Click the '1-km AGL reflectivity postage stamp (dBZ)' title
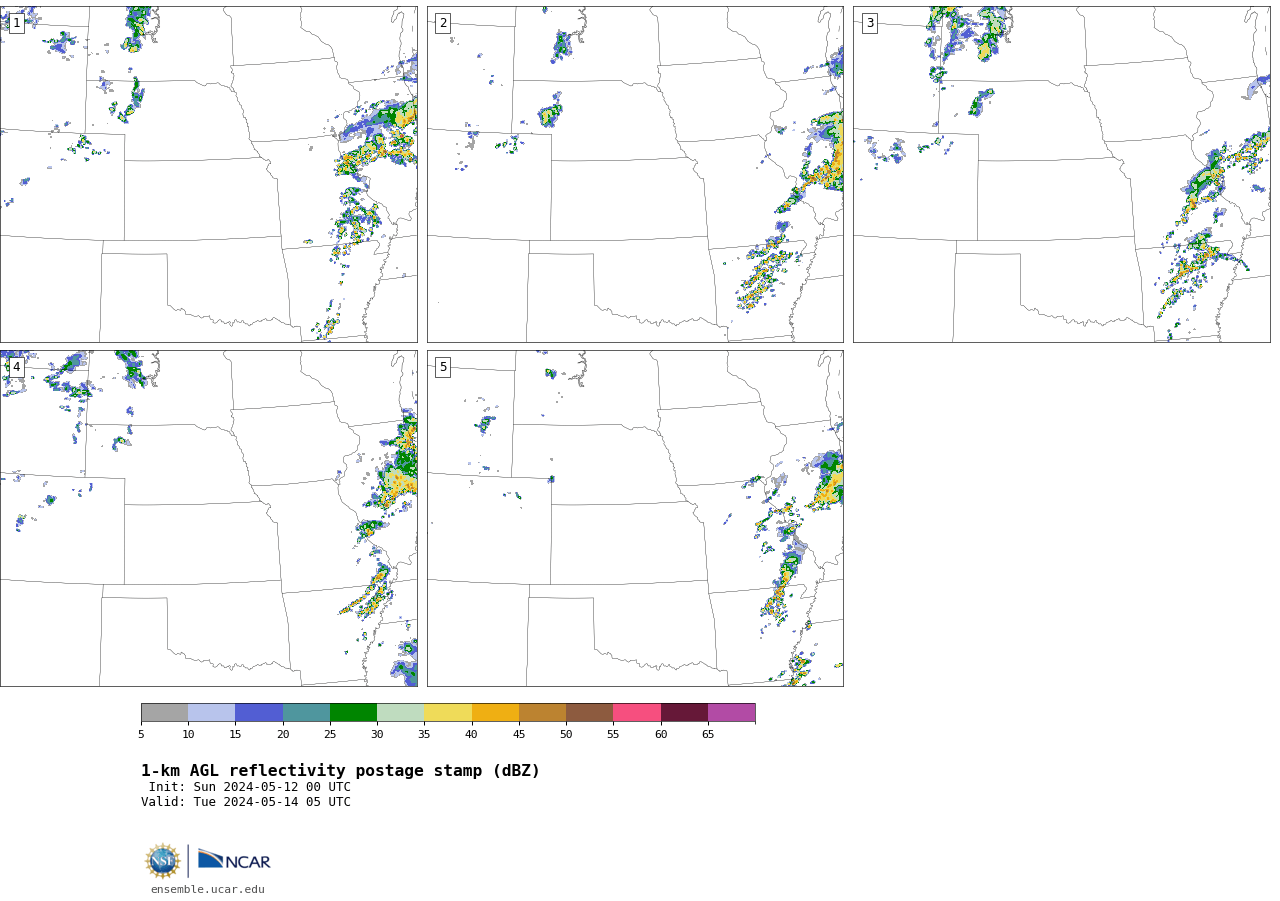This screenshot has width=1280, height=901. point(340,771)
